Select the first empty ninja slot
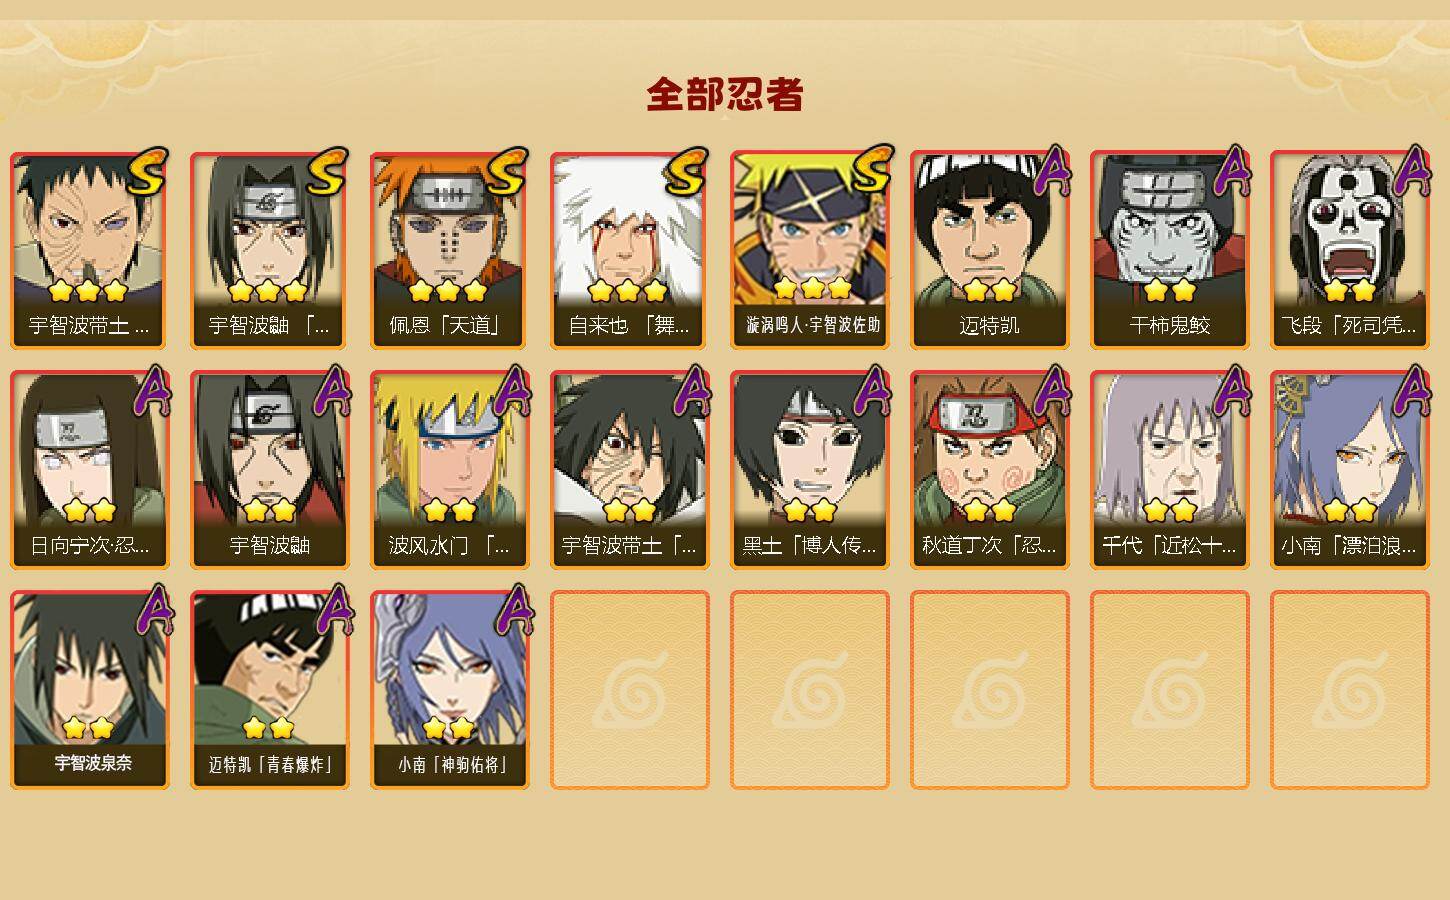This screenshot has height=900, width=1450. [630, 690]
